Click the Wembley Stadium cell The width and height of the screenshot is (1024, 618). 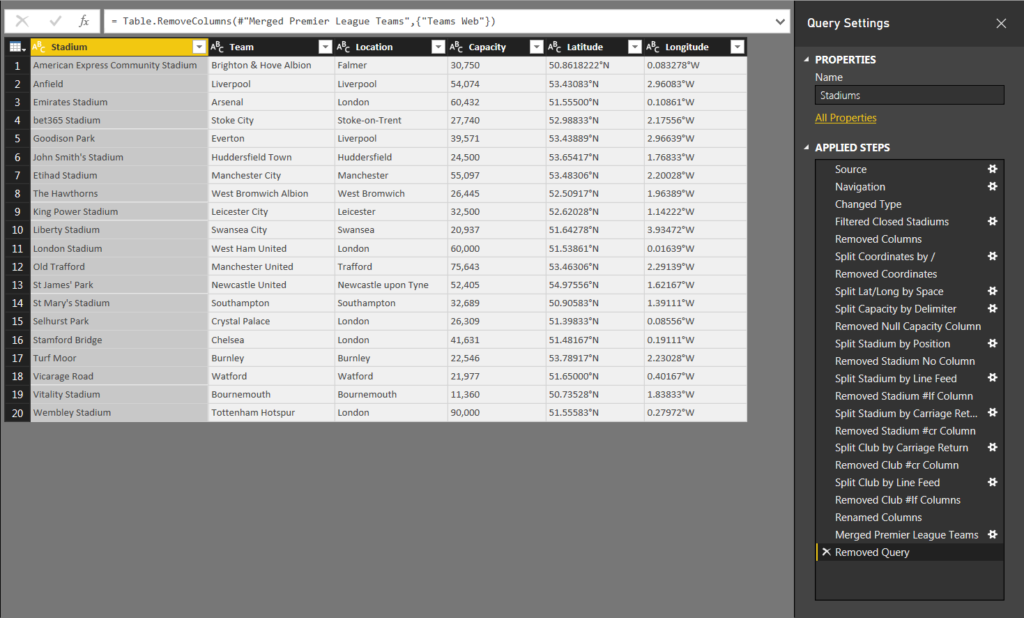[x=119, y=413]
